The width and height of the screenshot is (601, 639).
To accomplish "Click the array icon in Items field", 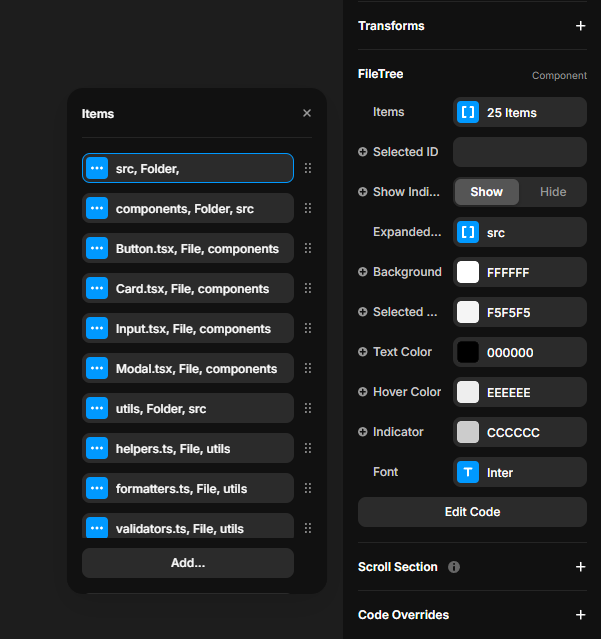I will pyautogui.click(x=468, y=113).
